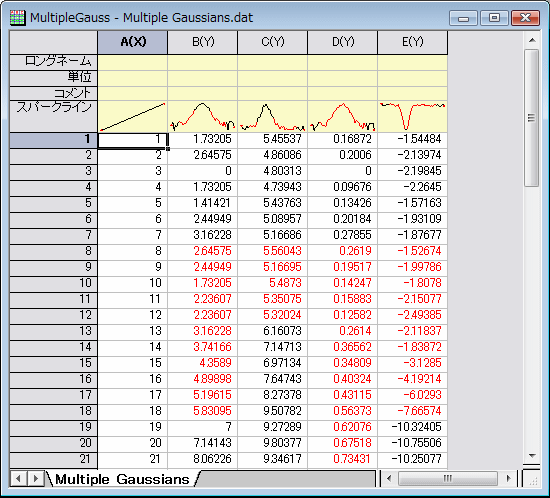Switch to the Multiple Gaussians sheet tab

coord(122,479)
